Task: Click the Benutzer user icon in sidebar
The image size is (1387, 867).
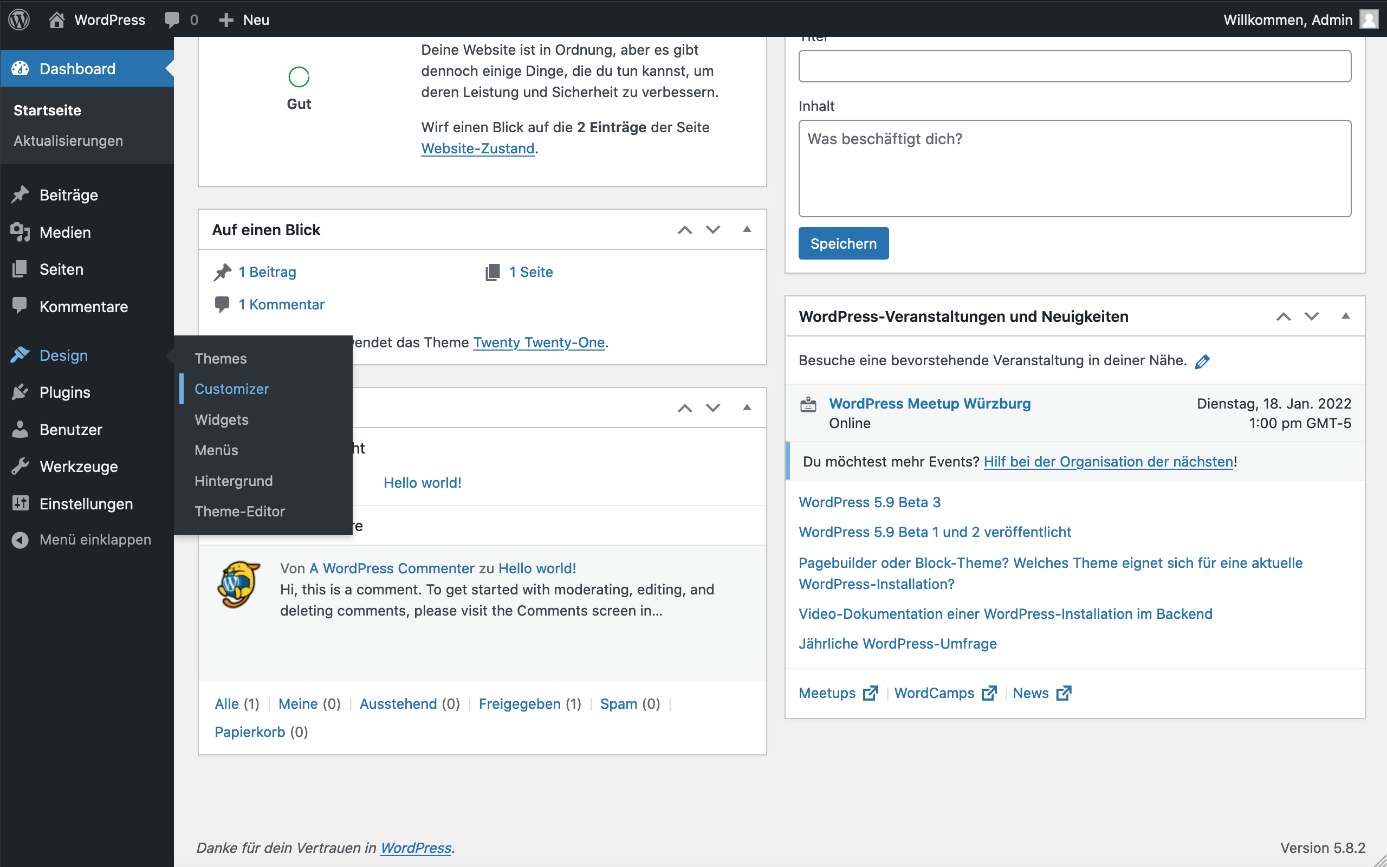Action: click(20, 429)
